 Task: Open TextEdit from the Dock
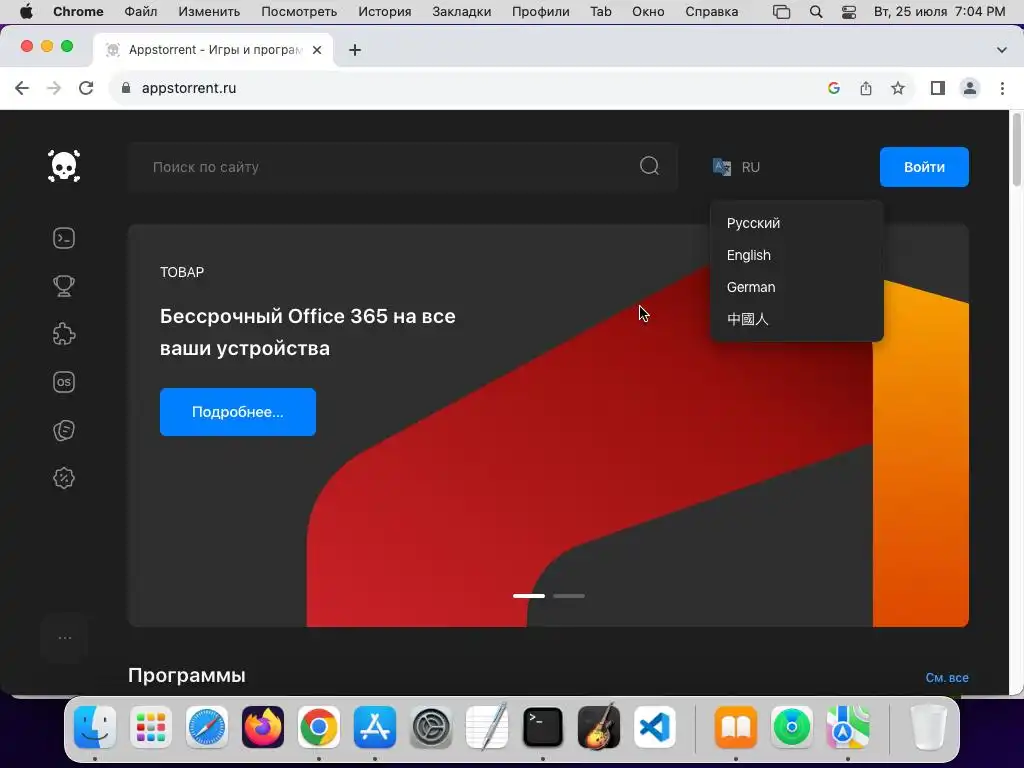pyautogui.click(x=487, y=727)
